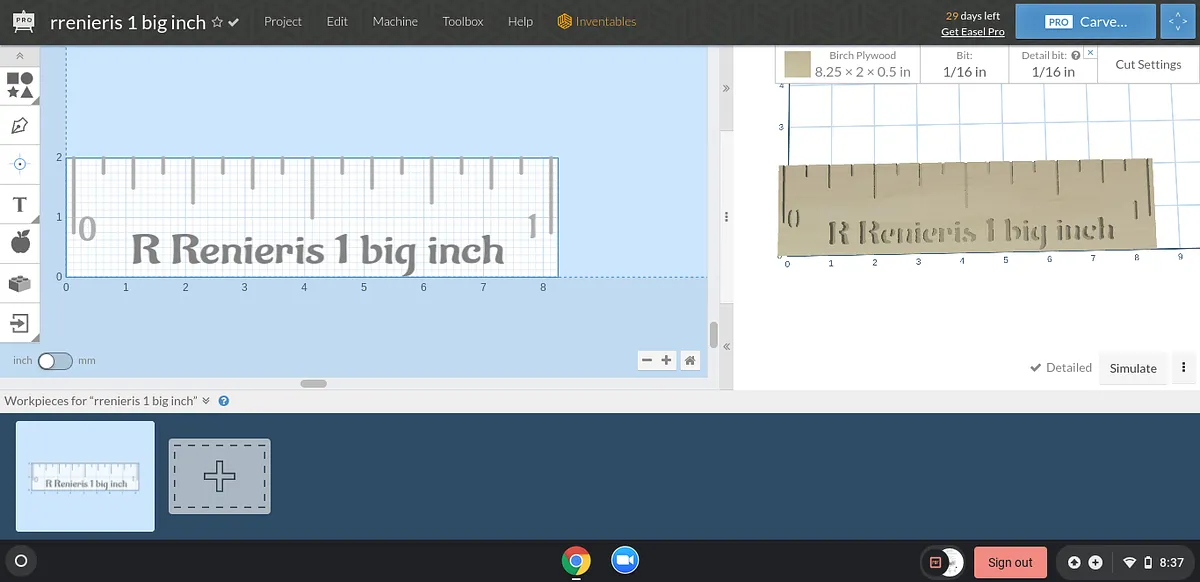Select the Pen drawing tool
The width and height of the screenshot is (1200, 582).
coord(20,125)
